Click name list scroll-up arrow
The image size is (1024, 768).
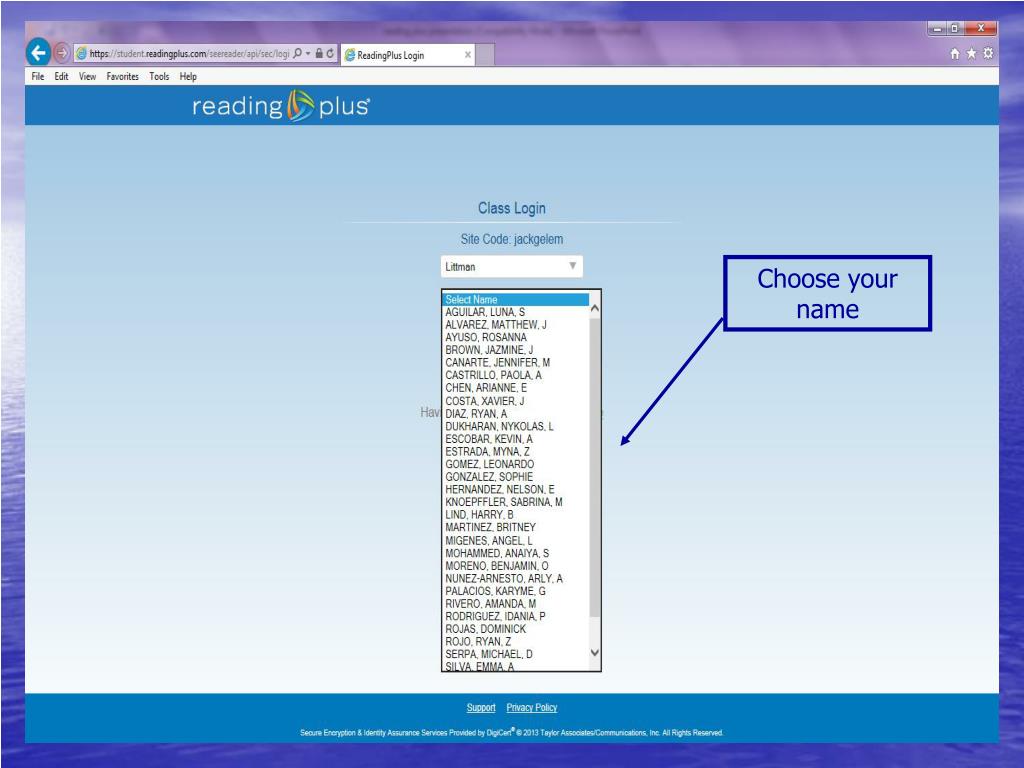point(594,308)
